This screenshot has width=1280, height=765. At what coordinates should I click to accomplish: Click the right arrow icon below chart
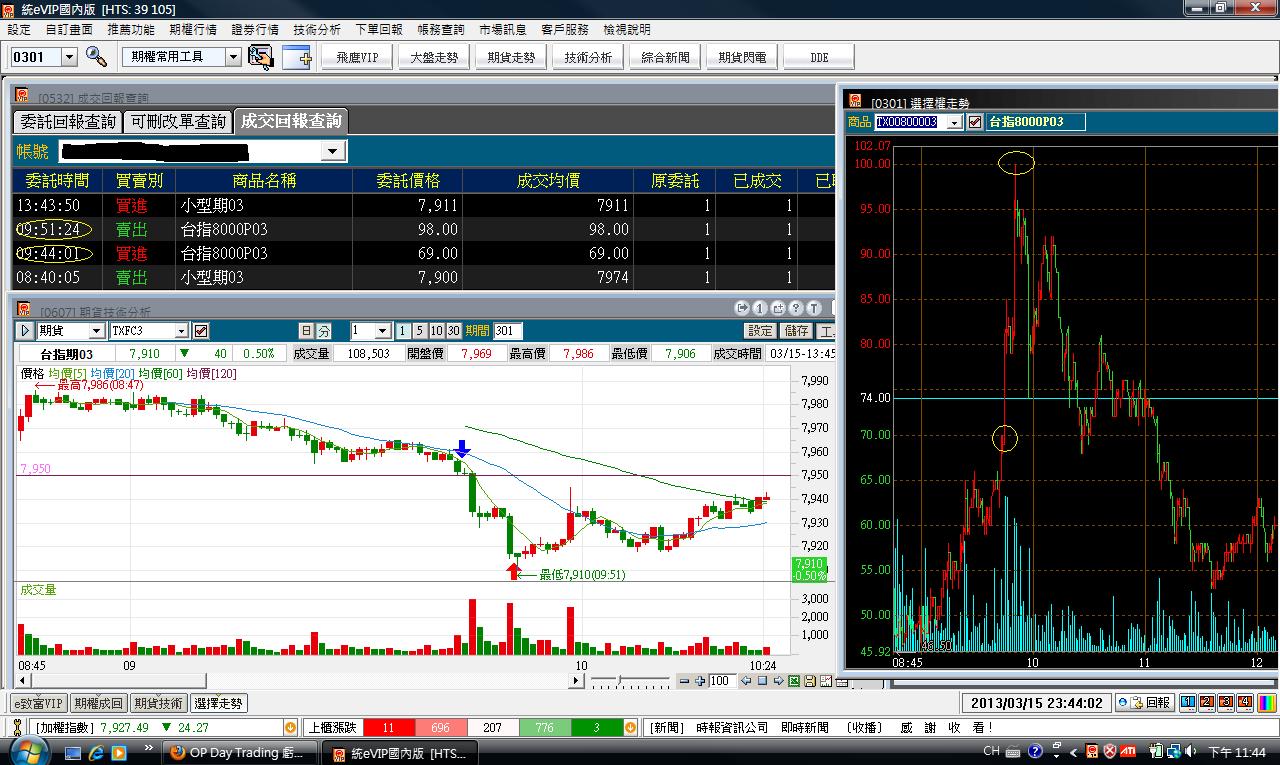coord(777,681)
